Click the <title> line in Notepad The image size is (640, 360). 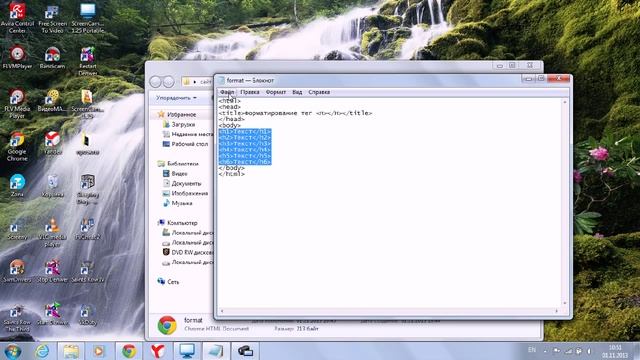point(295,113)
